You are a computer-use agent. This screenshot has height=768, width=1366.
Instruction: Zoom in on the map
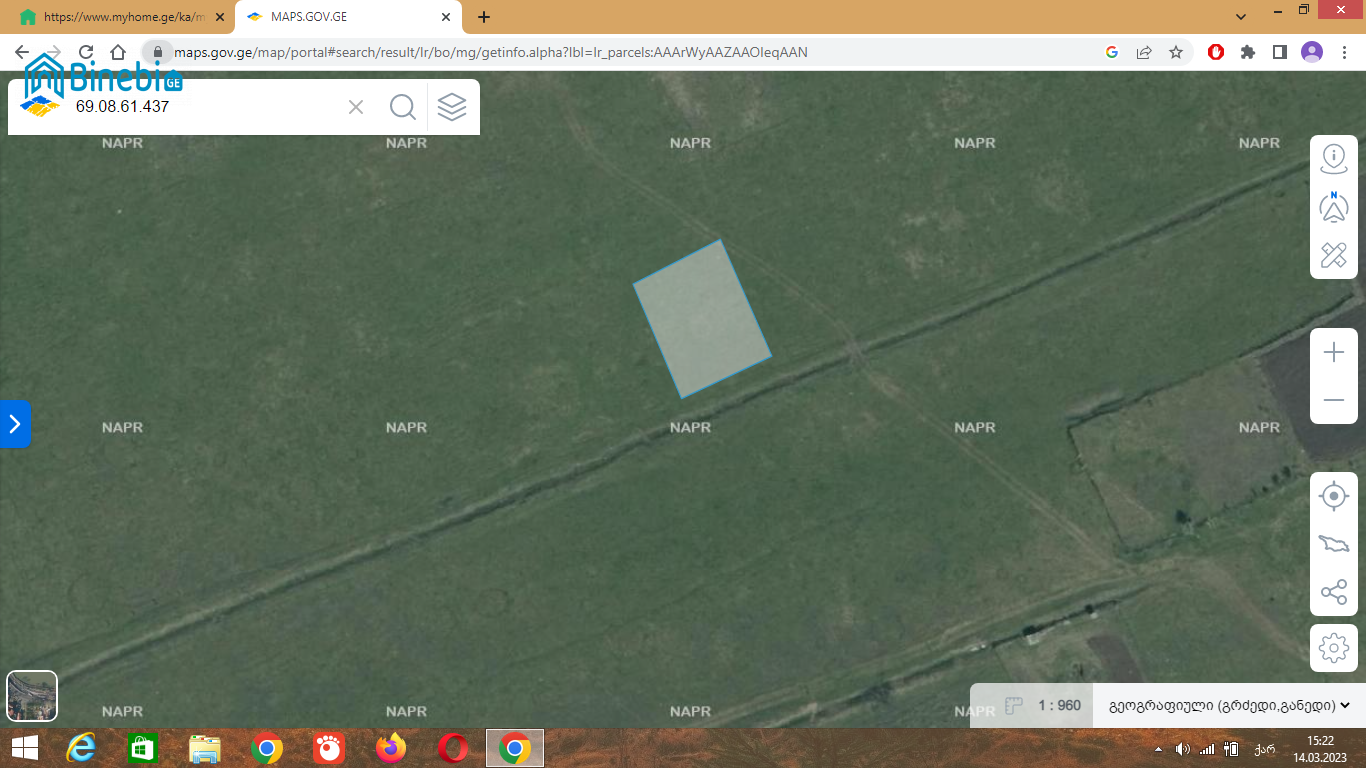click(1334, 352)
